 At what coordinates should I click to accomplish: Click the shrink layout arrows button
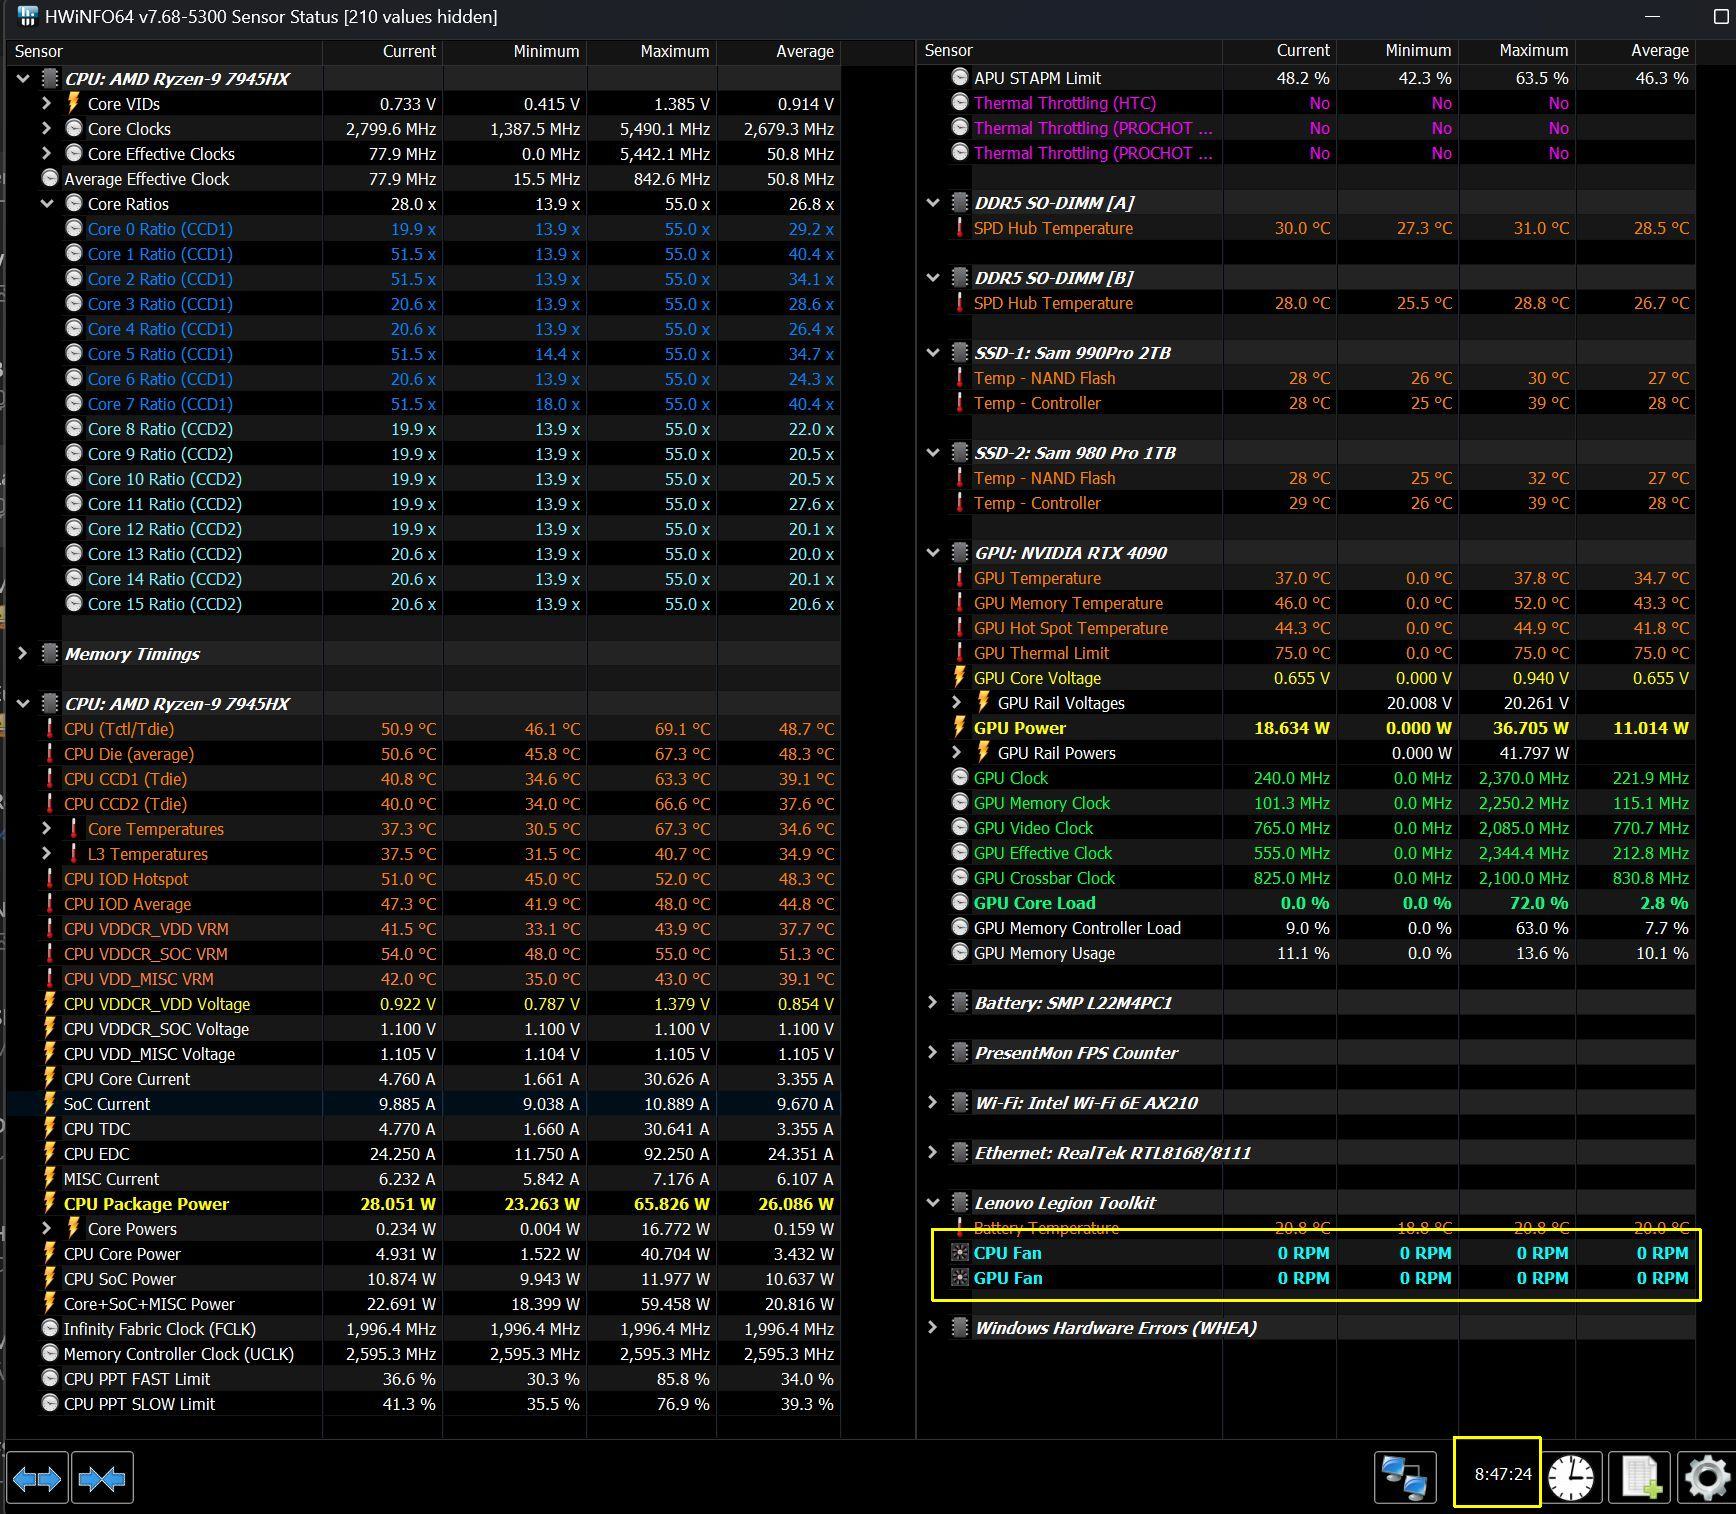[102, 1477]
